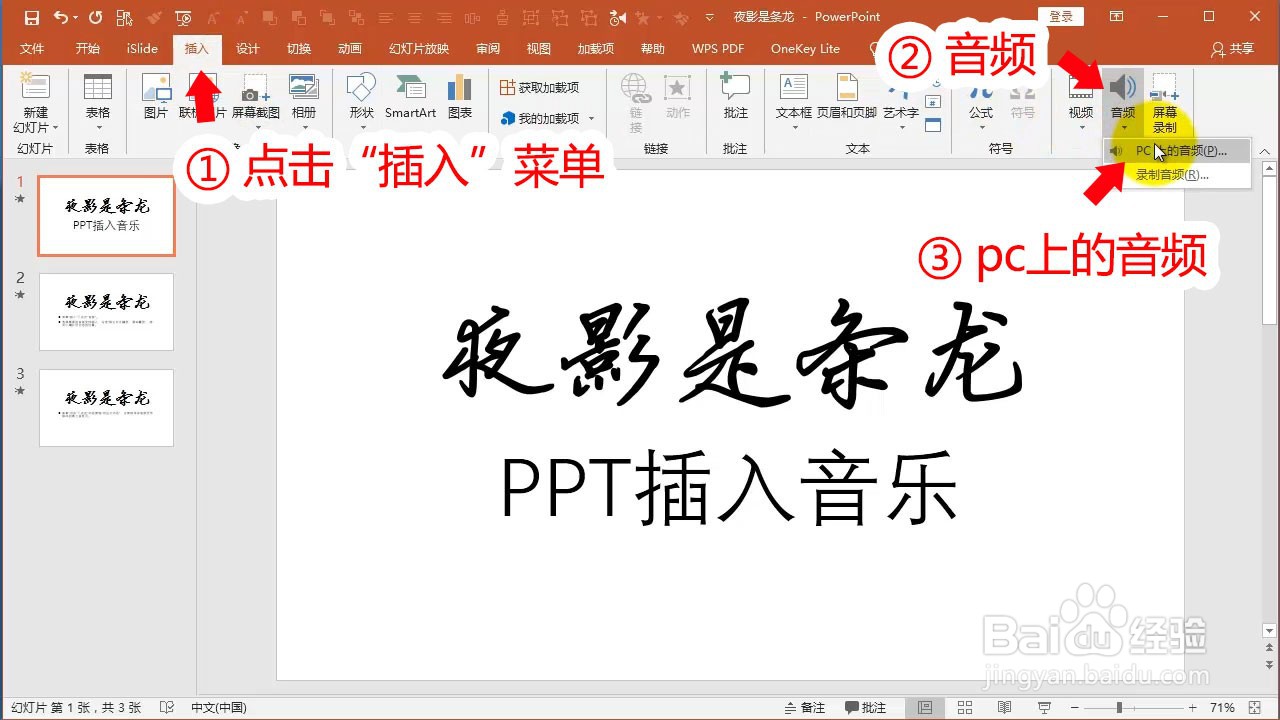Toggle Normal view button in status bar
The image size is (1280, 720).
(925, 708)
